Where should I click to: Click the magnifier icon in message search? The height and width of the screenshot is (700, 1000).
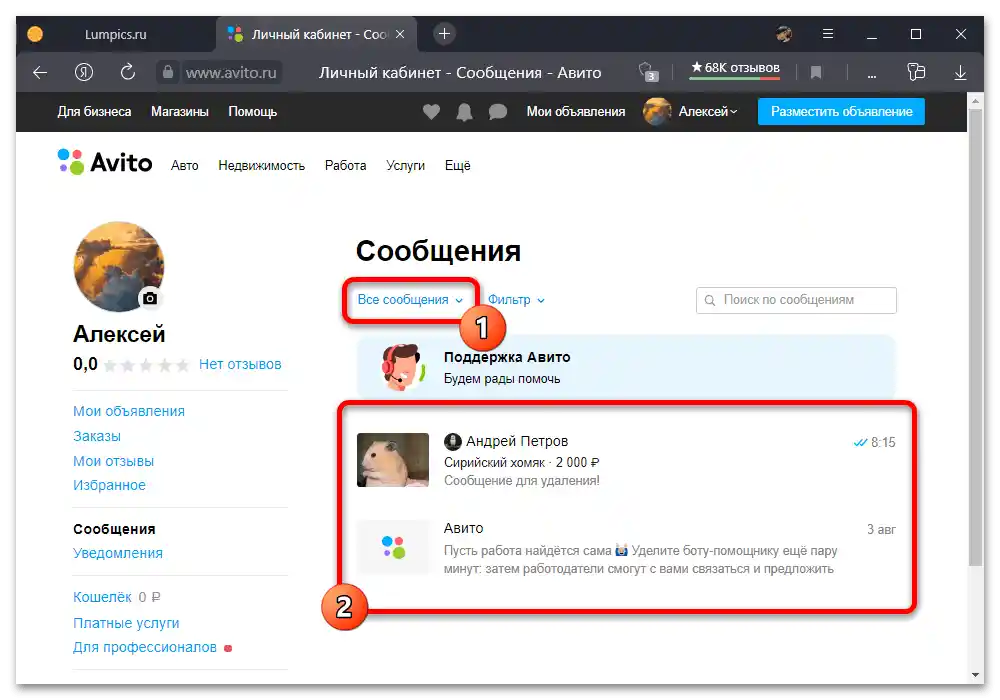(709, 300)
